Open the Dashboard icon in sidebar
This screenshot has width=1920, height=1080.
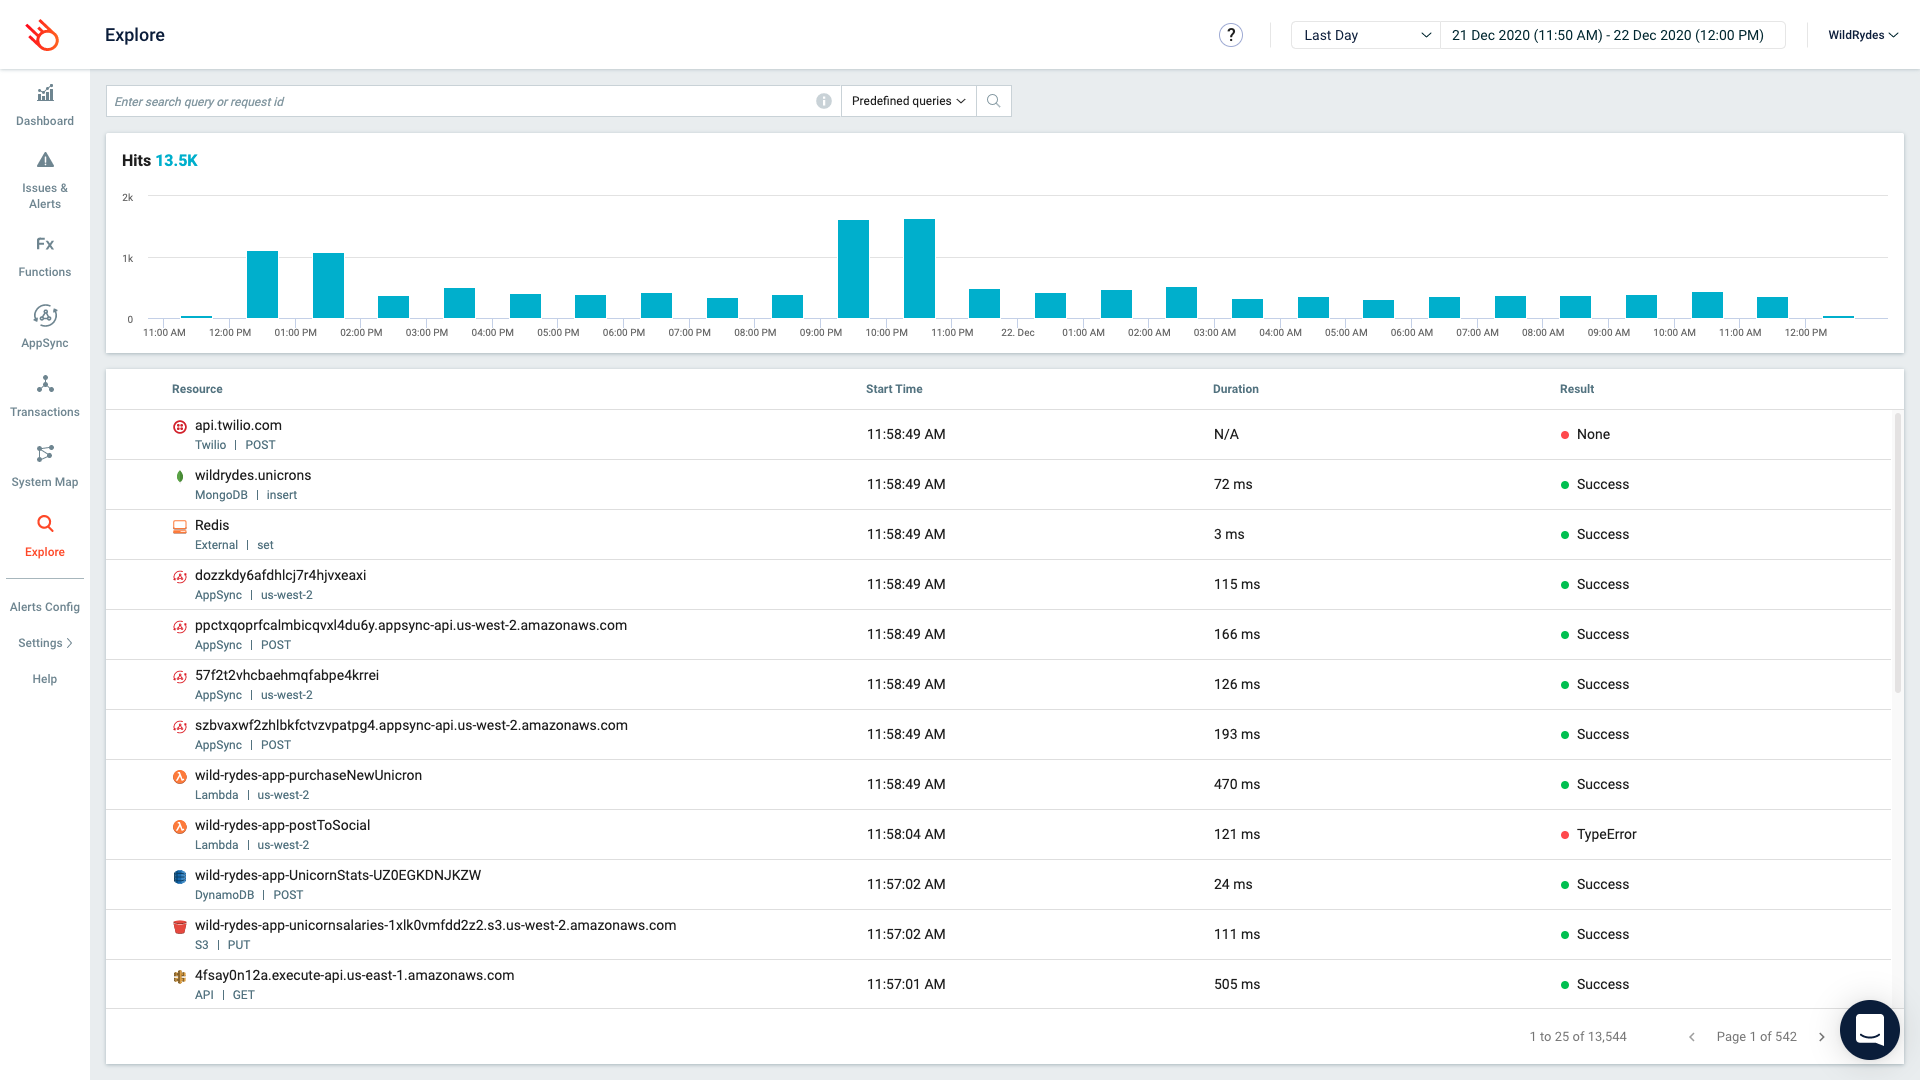(x=45, y=94)
